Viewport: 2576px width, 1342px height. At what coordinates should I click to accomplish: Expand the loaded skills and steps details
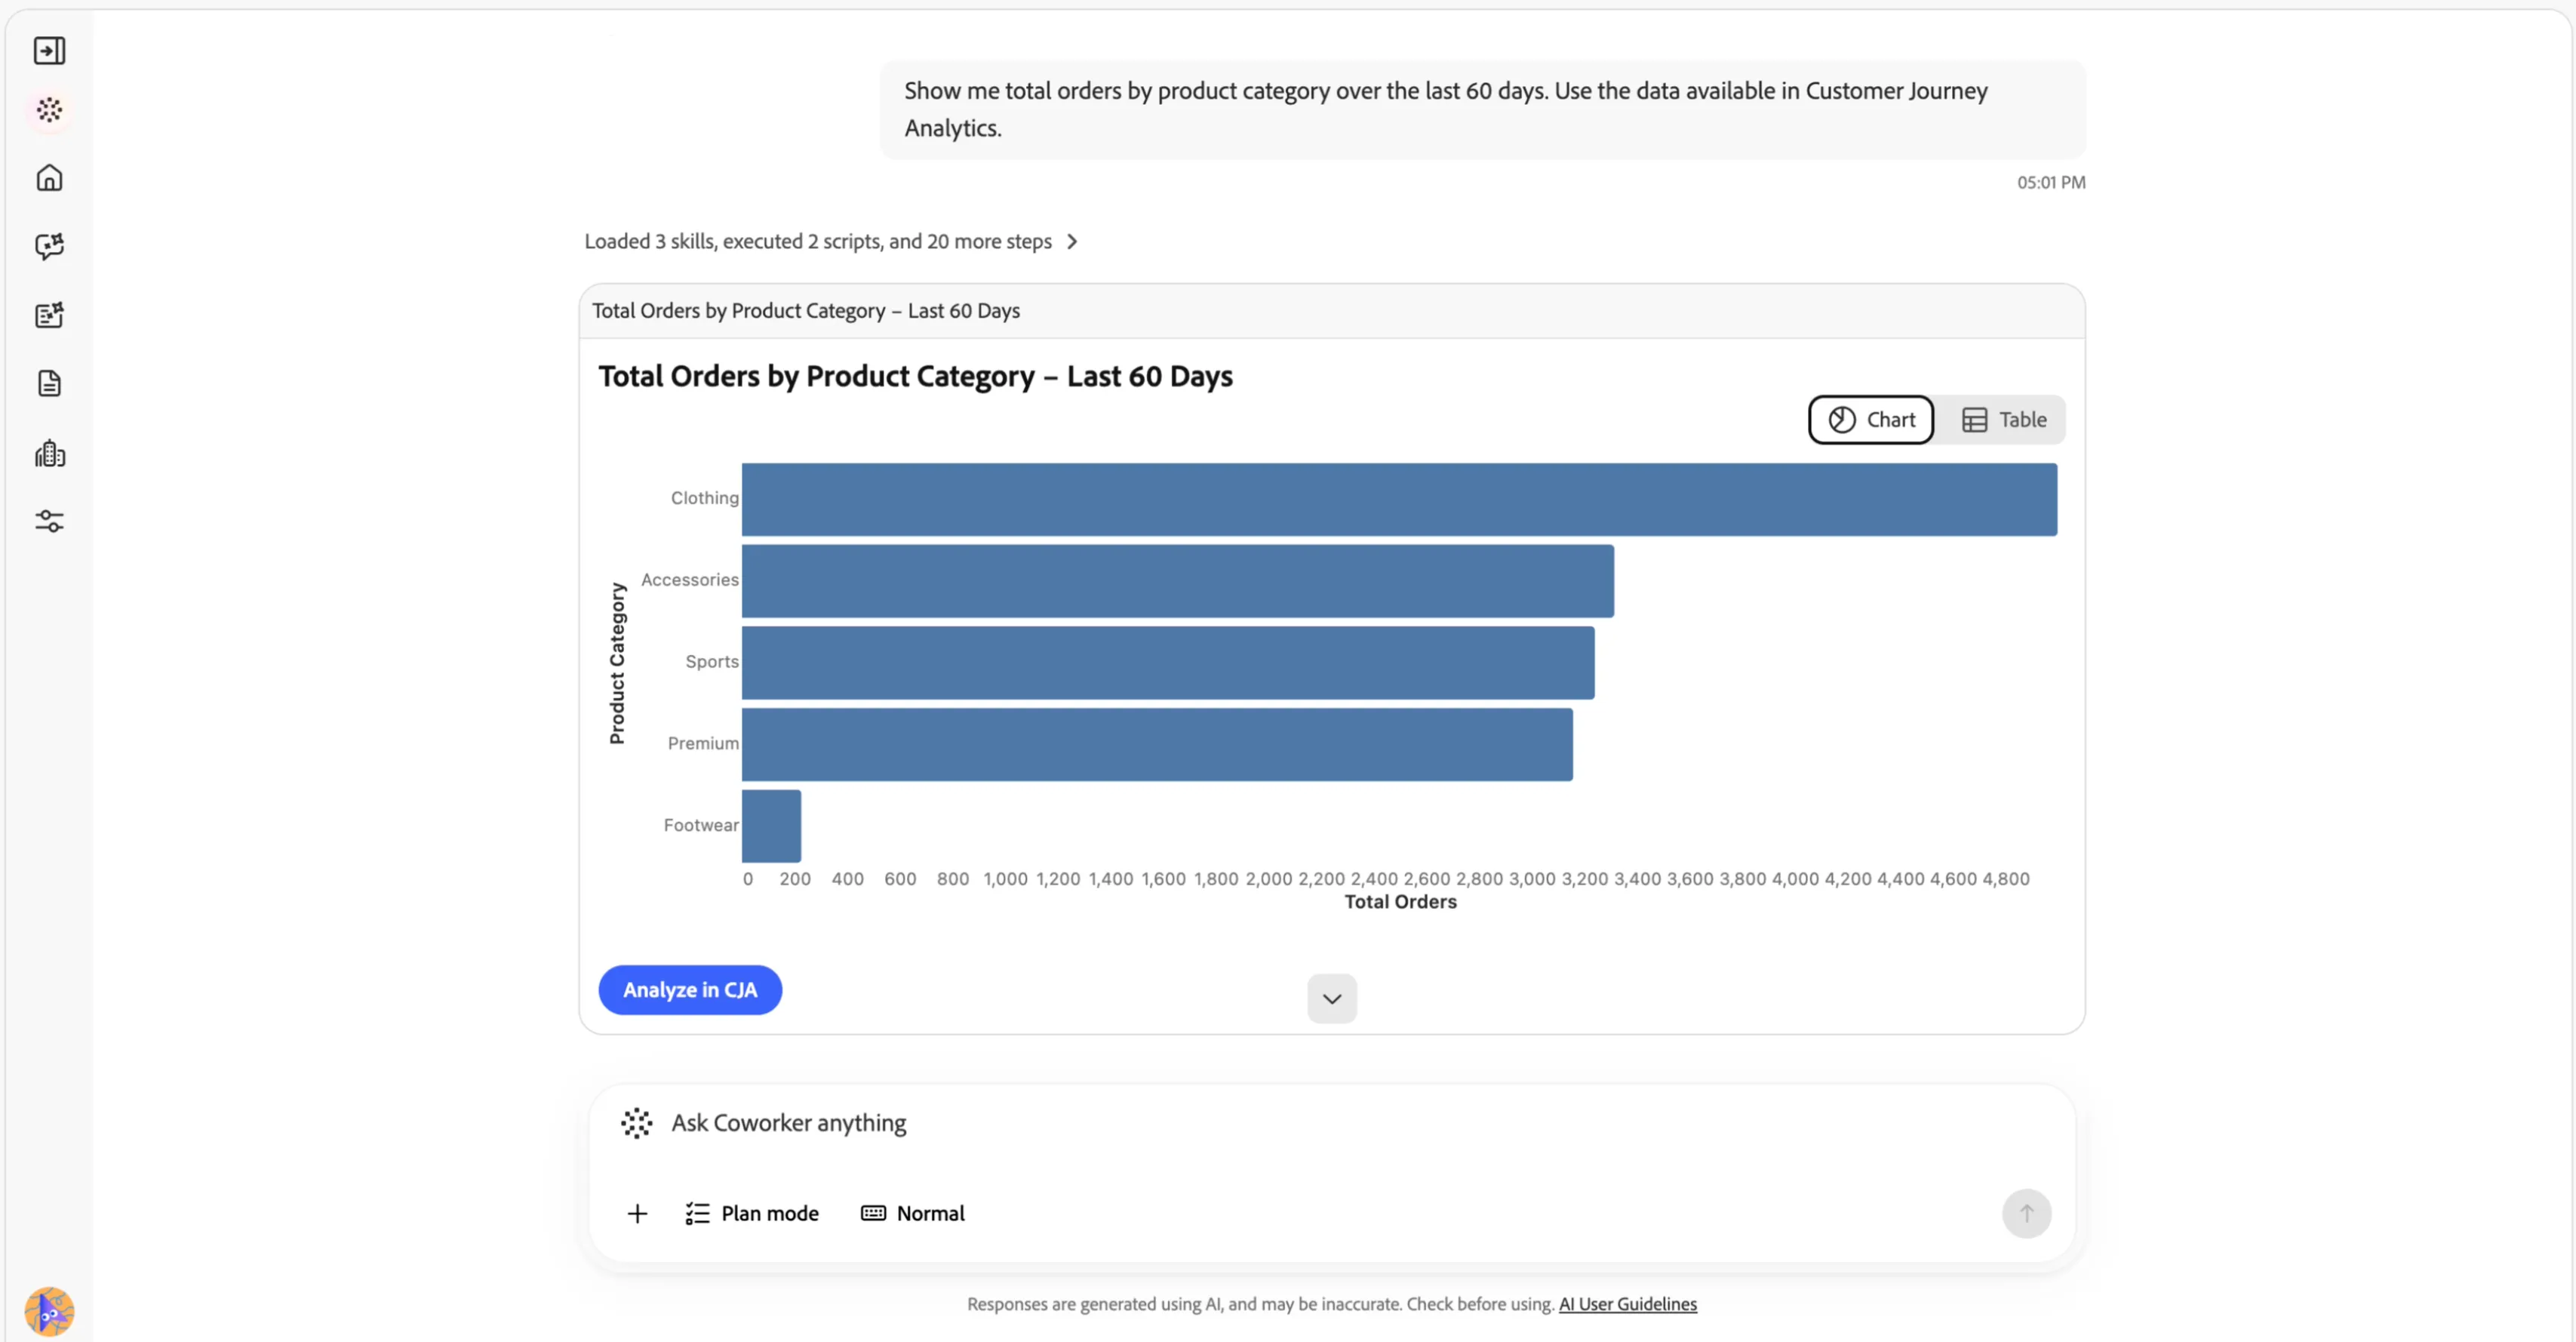coord(831,241)
